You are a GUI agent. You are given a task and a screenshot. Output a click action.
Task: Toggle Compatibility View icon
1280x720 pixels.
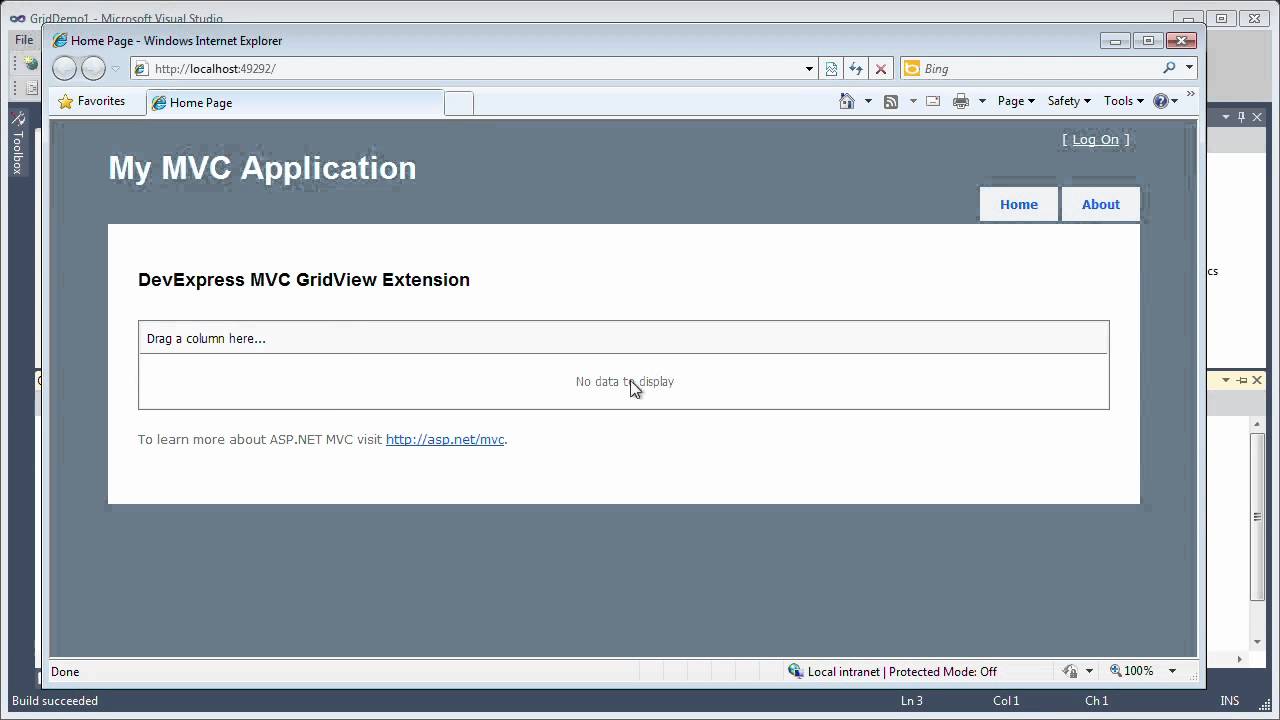(x=831, y=69)
